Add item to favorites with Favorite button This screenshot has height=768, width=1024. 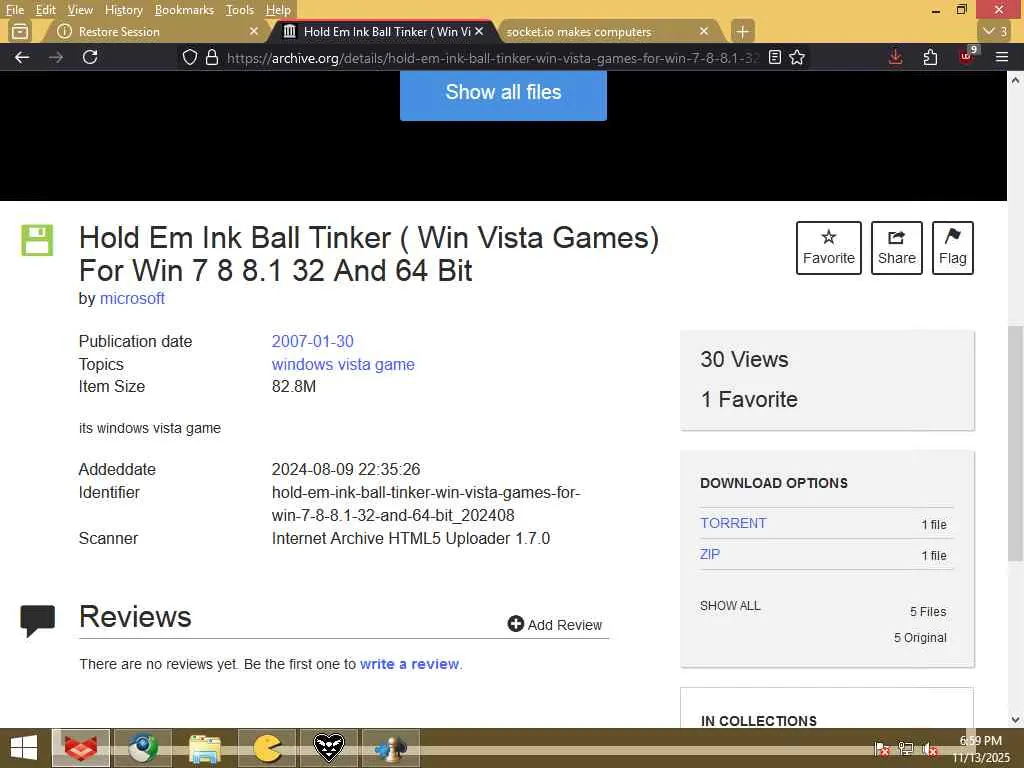[x=829, y=248]
